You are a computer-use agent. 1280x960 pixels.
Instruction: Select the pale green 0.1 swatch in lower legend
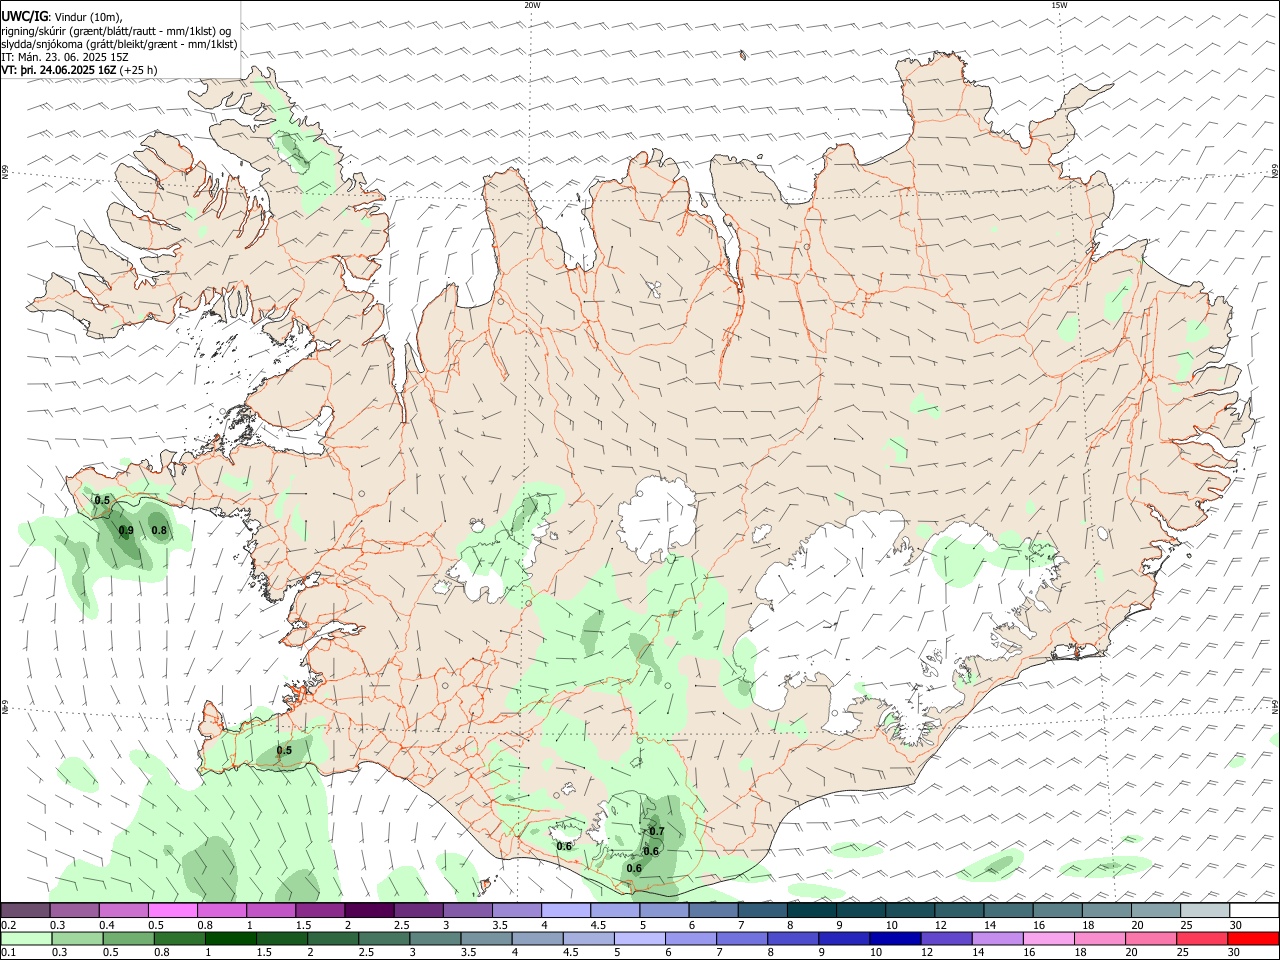click(27, 938)
